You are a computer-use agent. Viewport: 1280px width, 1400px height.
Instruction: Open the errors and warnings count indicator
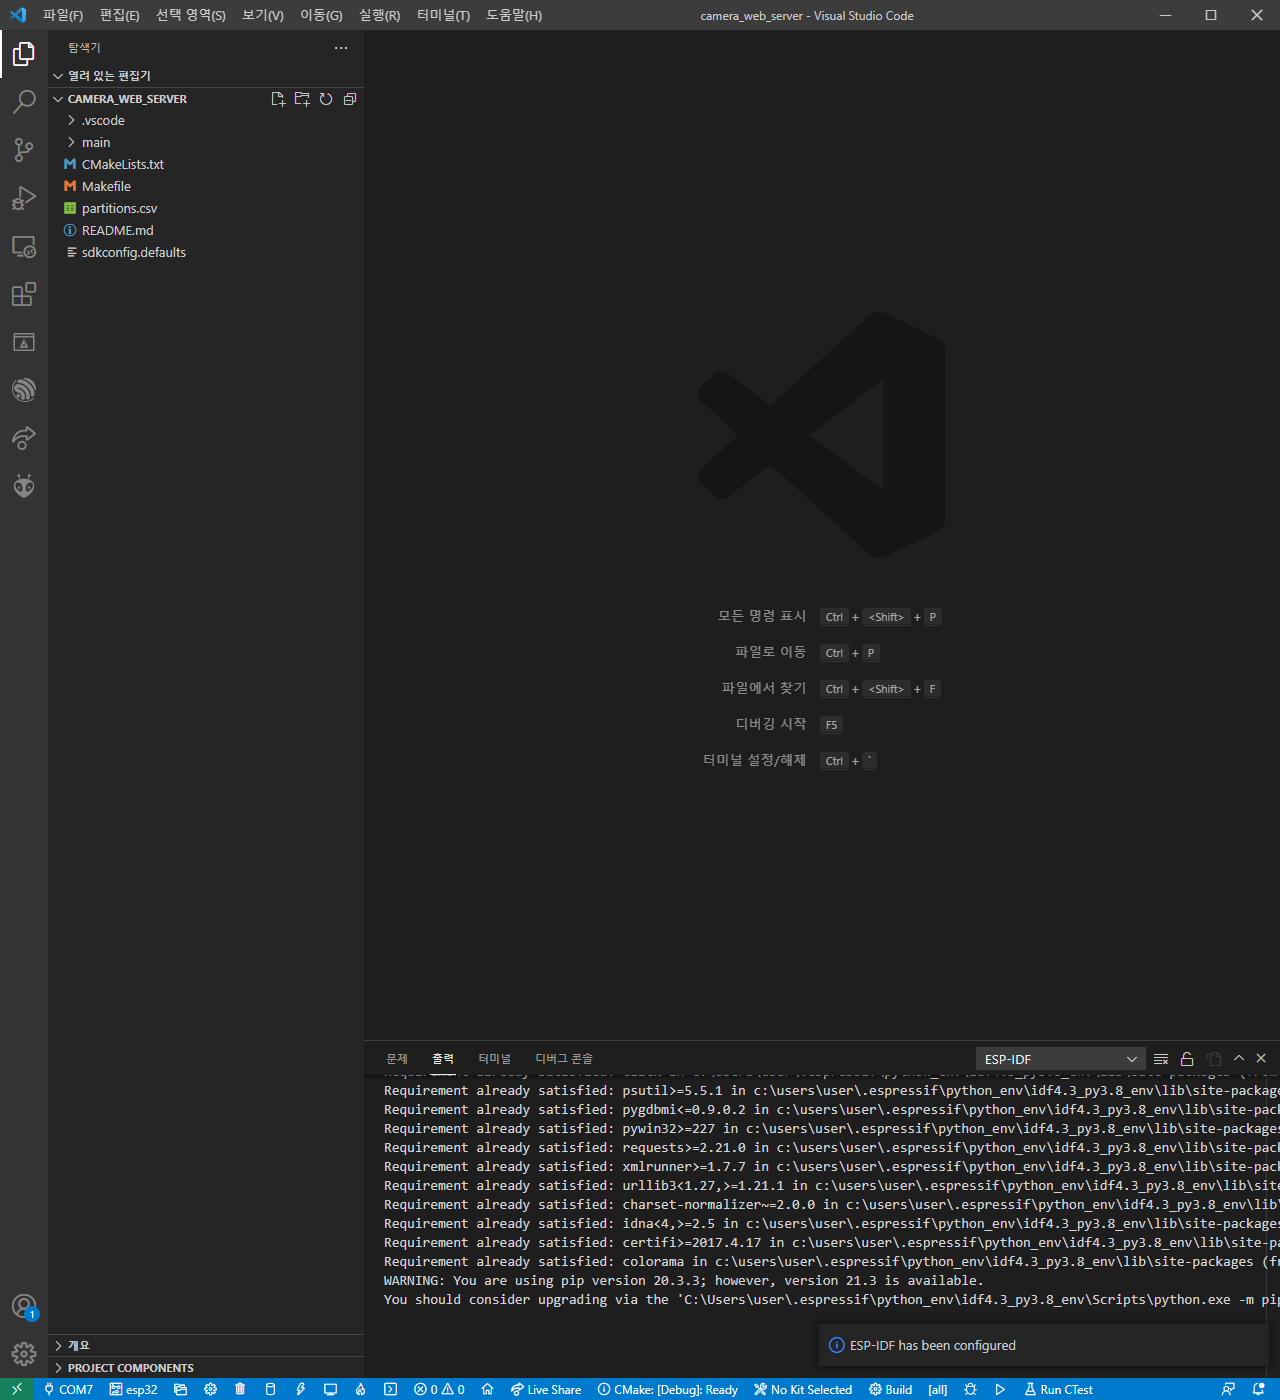point(439,1389)
